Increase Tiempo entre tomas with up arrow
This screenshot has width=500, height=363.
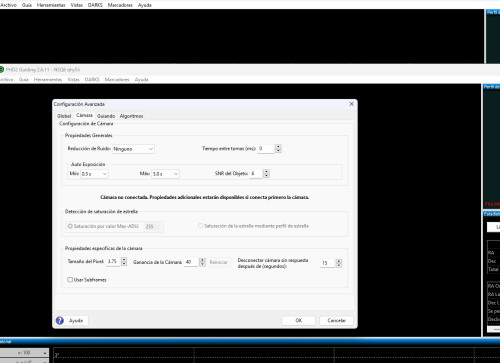[x=278, y=146]
